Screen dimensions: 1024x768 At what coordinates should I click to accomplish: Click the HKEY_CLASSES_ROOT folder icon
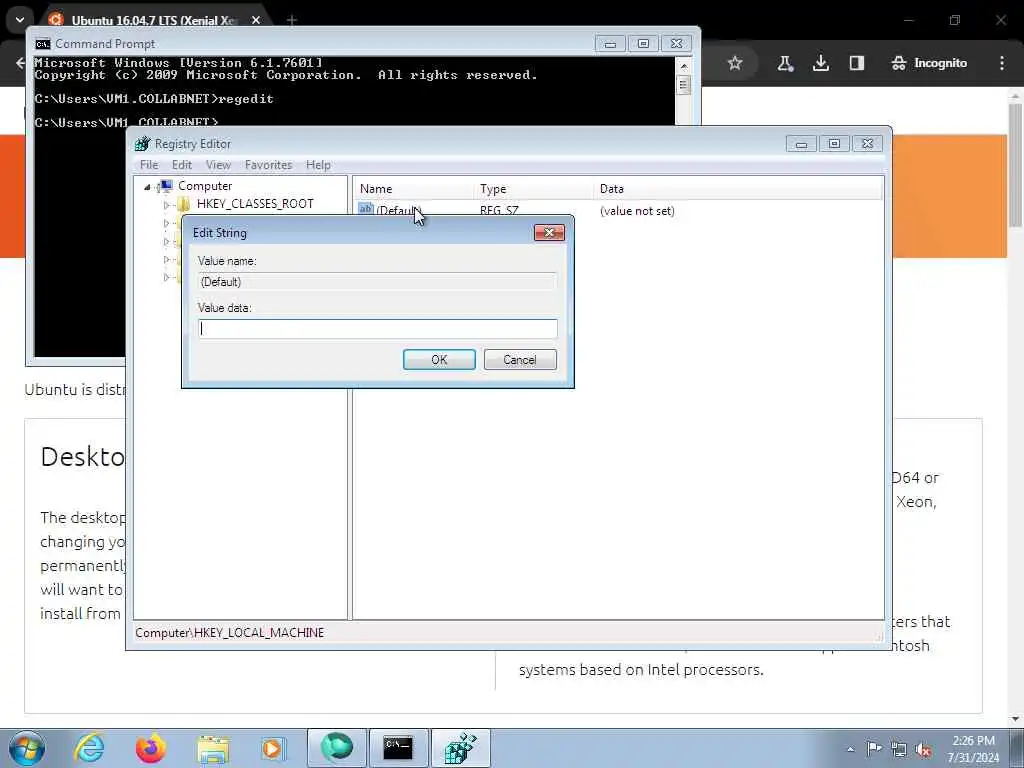[x=184, y=204]
